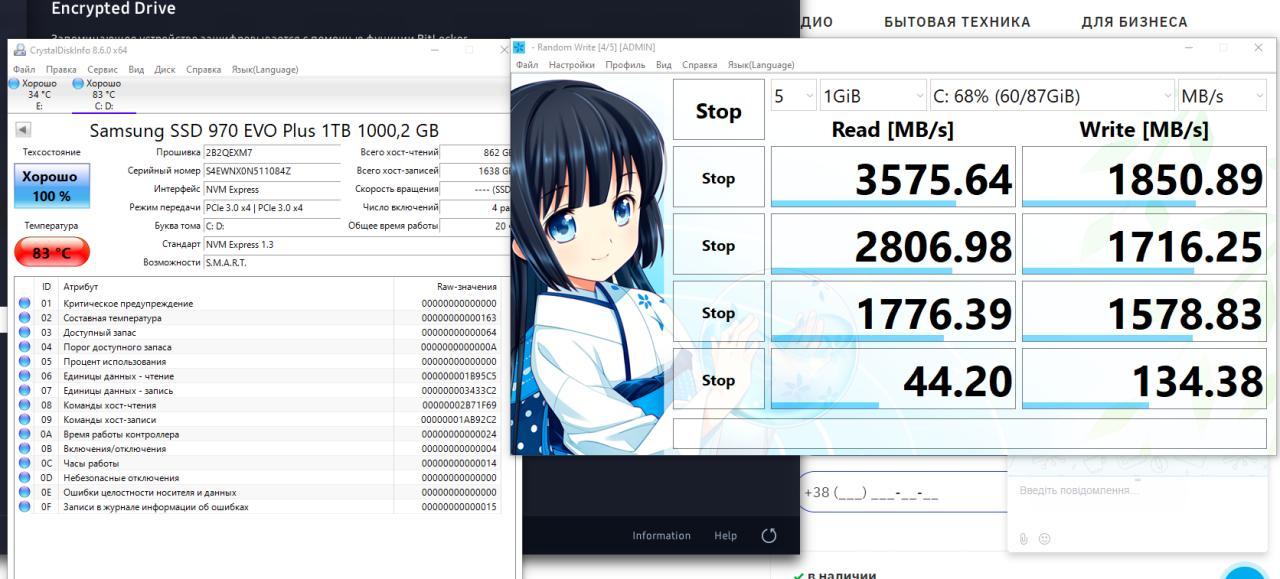
Task: Open the test size dropdown showing 1GiB
Action: tap(873, 97)
